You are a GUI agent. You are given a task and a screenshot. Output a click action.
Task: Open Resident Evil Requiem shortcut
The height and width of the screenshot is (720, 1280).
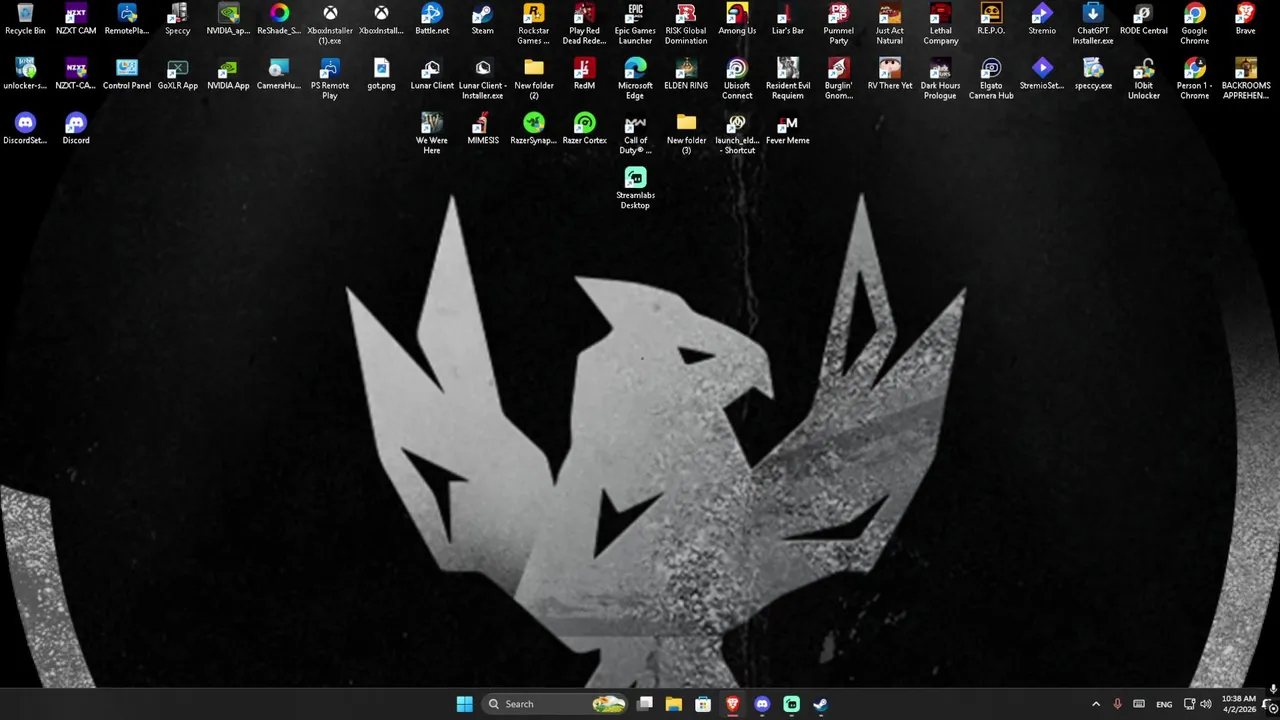(x=788, y=79)
